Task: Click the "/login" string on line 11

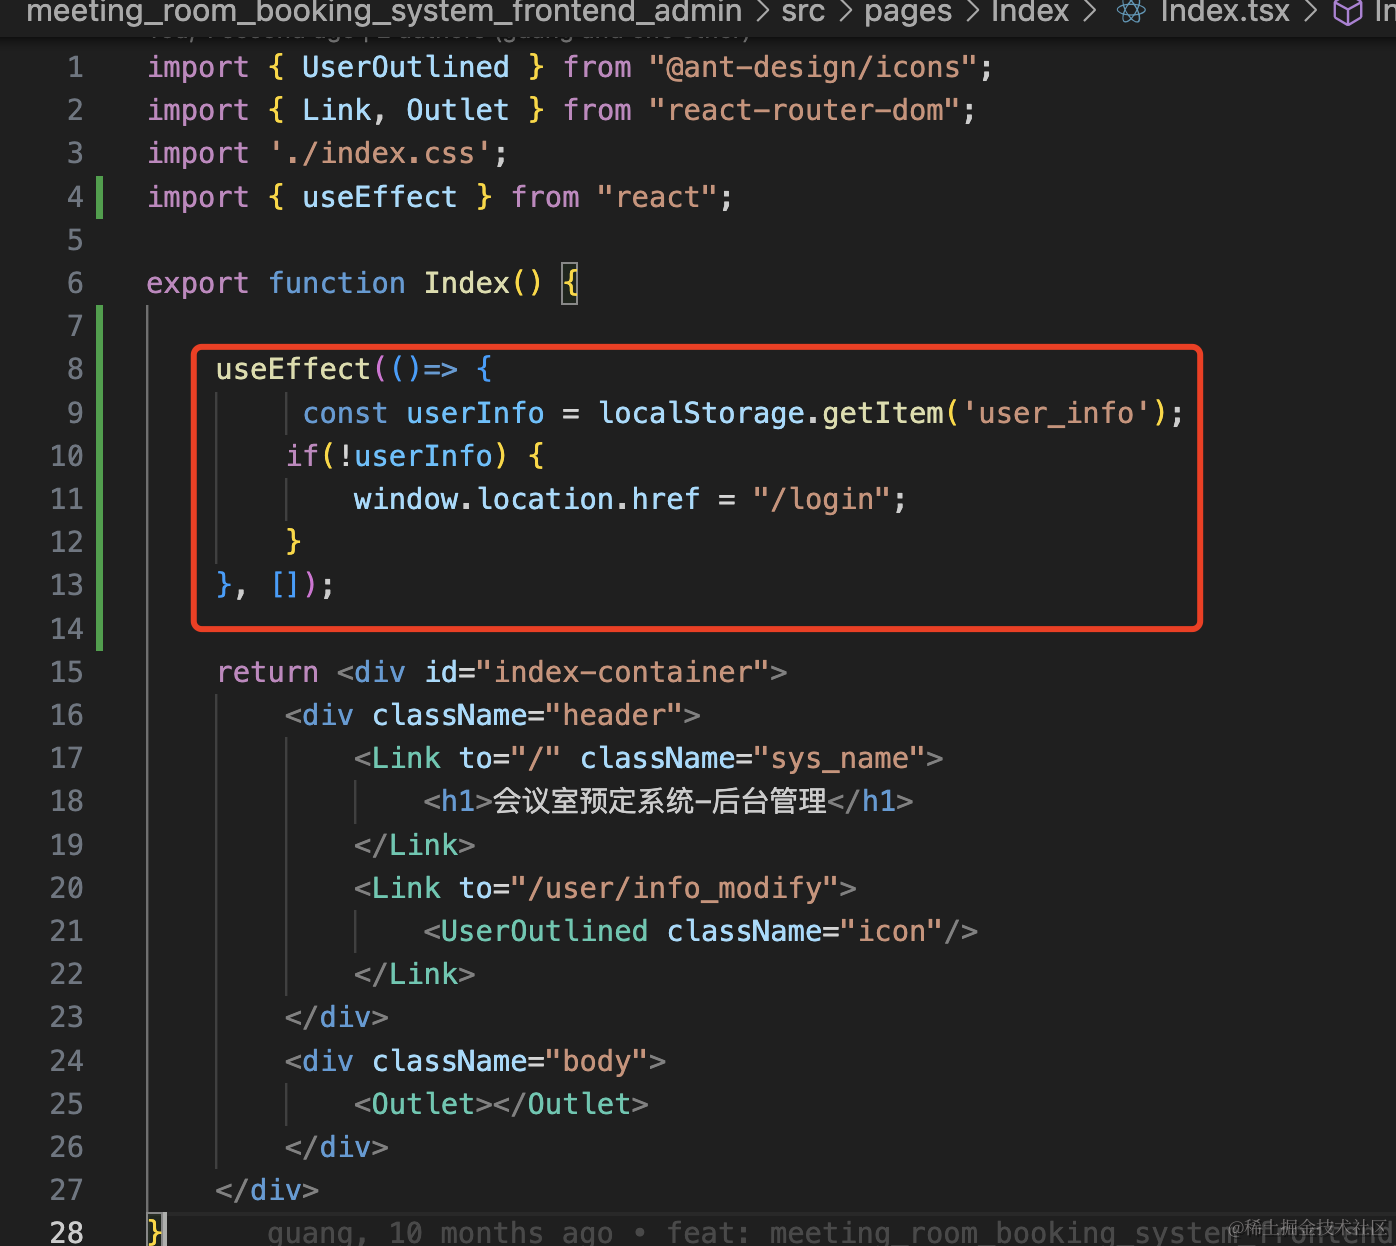Action: click(821, 499)
